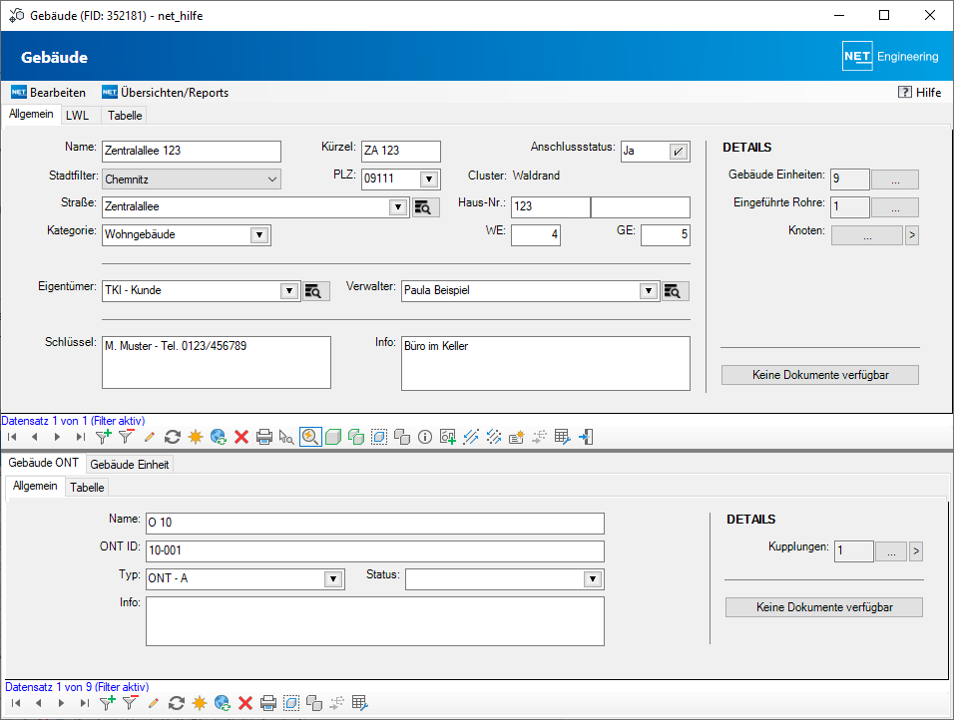This screenshot has height=720, width=954.
Task: Toggle the Anschlussstatus Ja checkbox
Action: (678, 151)
